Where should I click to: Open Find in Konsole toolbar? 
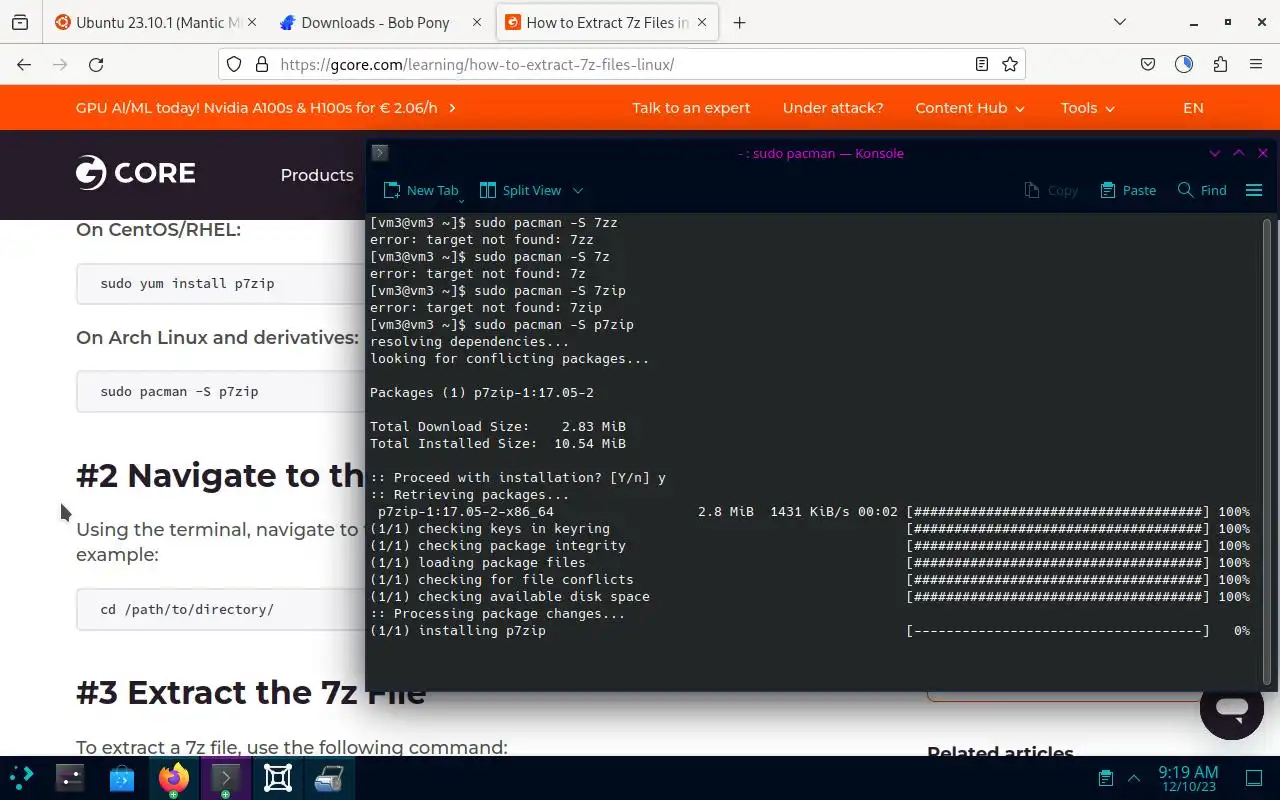pos(1202,190)
